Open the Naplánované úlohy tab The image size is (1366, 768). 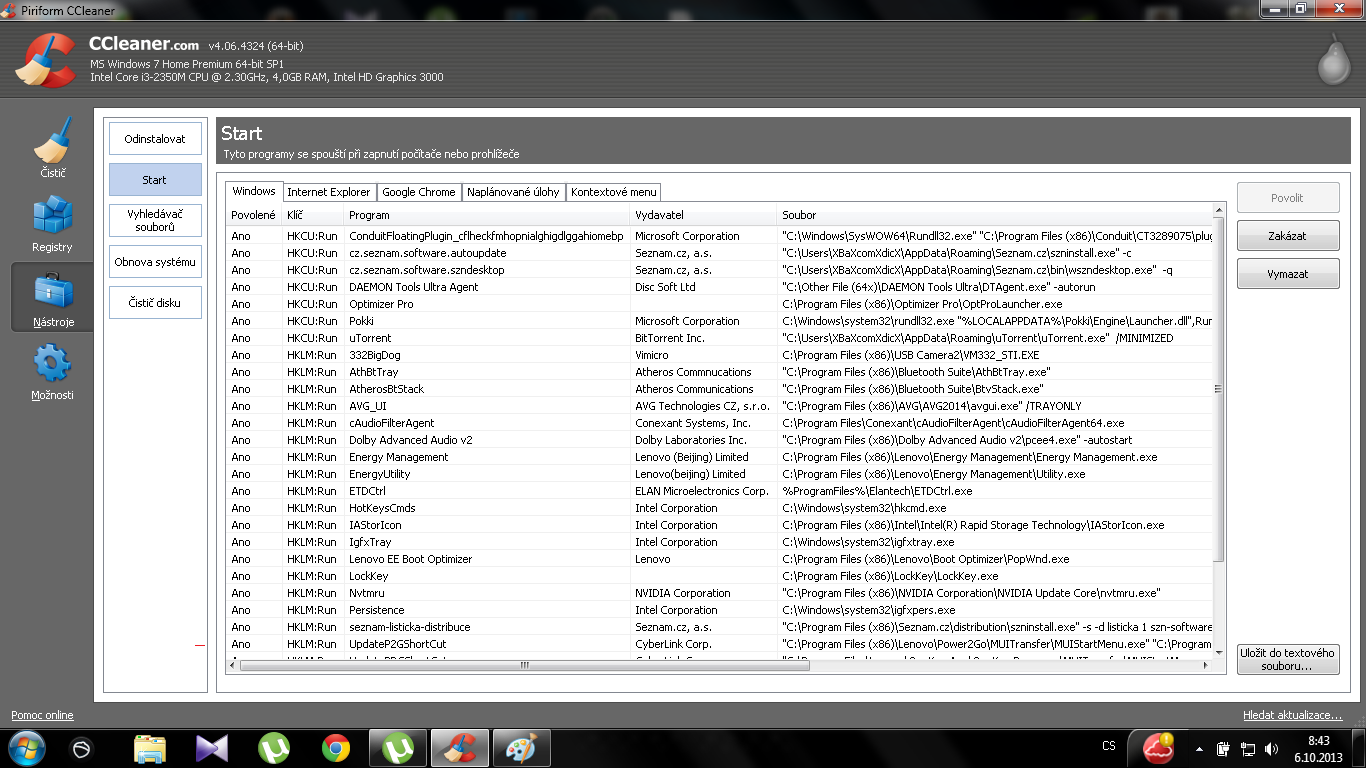point(513,192)
